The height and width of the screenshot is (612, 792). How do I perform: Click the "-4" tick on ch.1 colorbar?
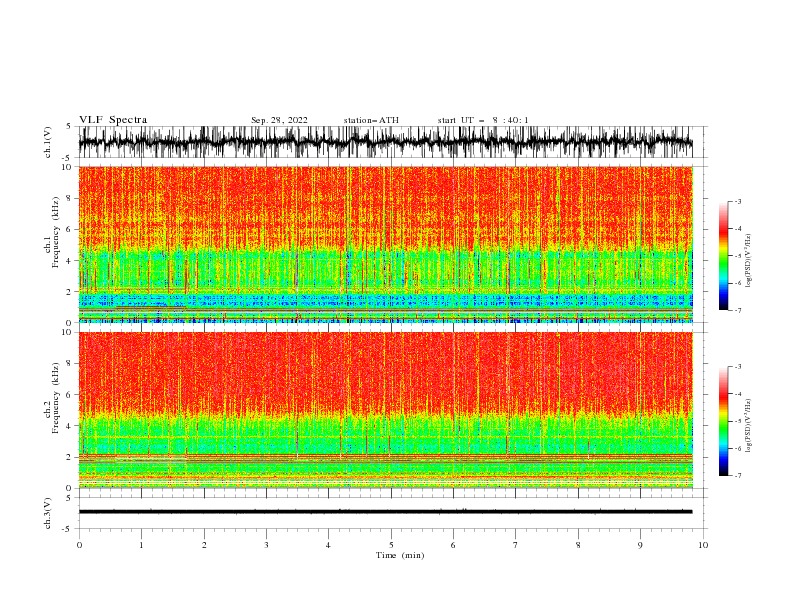point(737,229)
